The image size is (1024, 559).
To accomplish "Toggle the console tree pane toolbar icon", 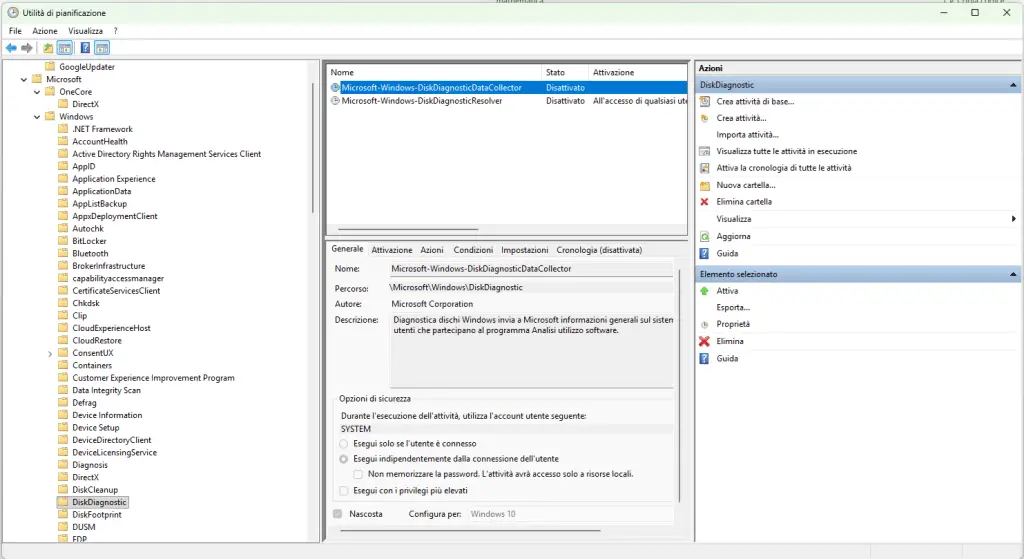I will pos(65,48).
